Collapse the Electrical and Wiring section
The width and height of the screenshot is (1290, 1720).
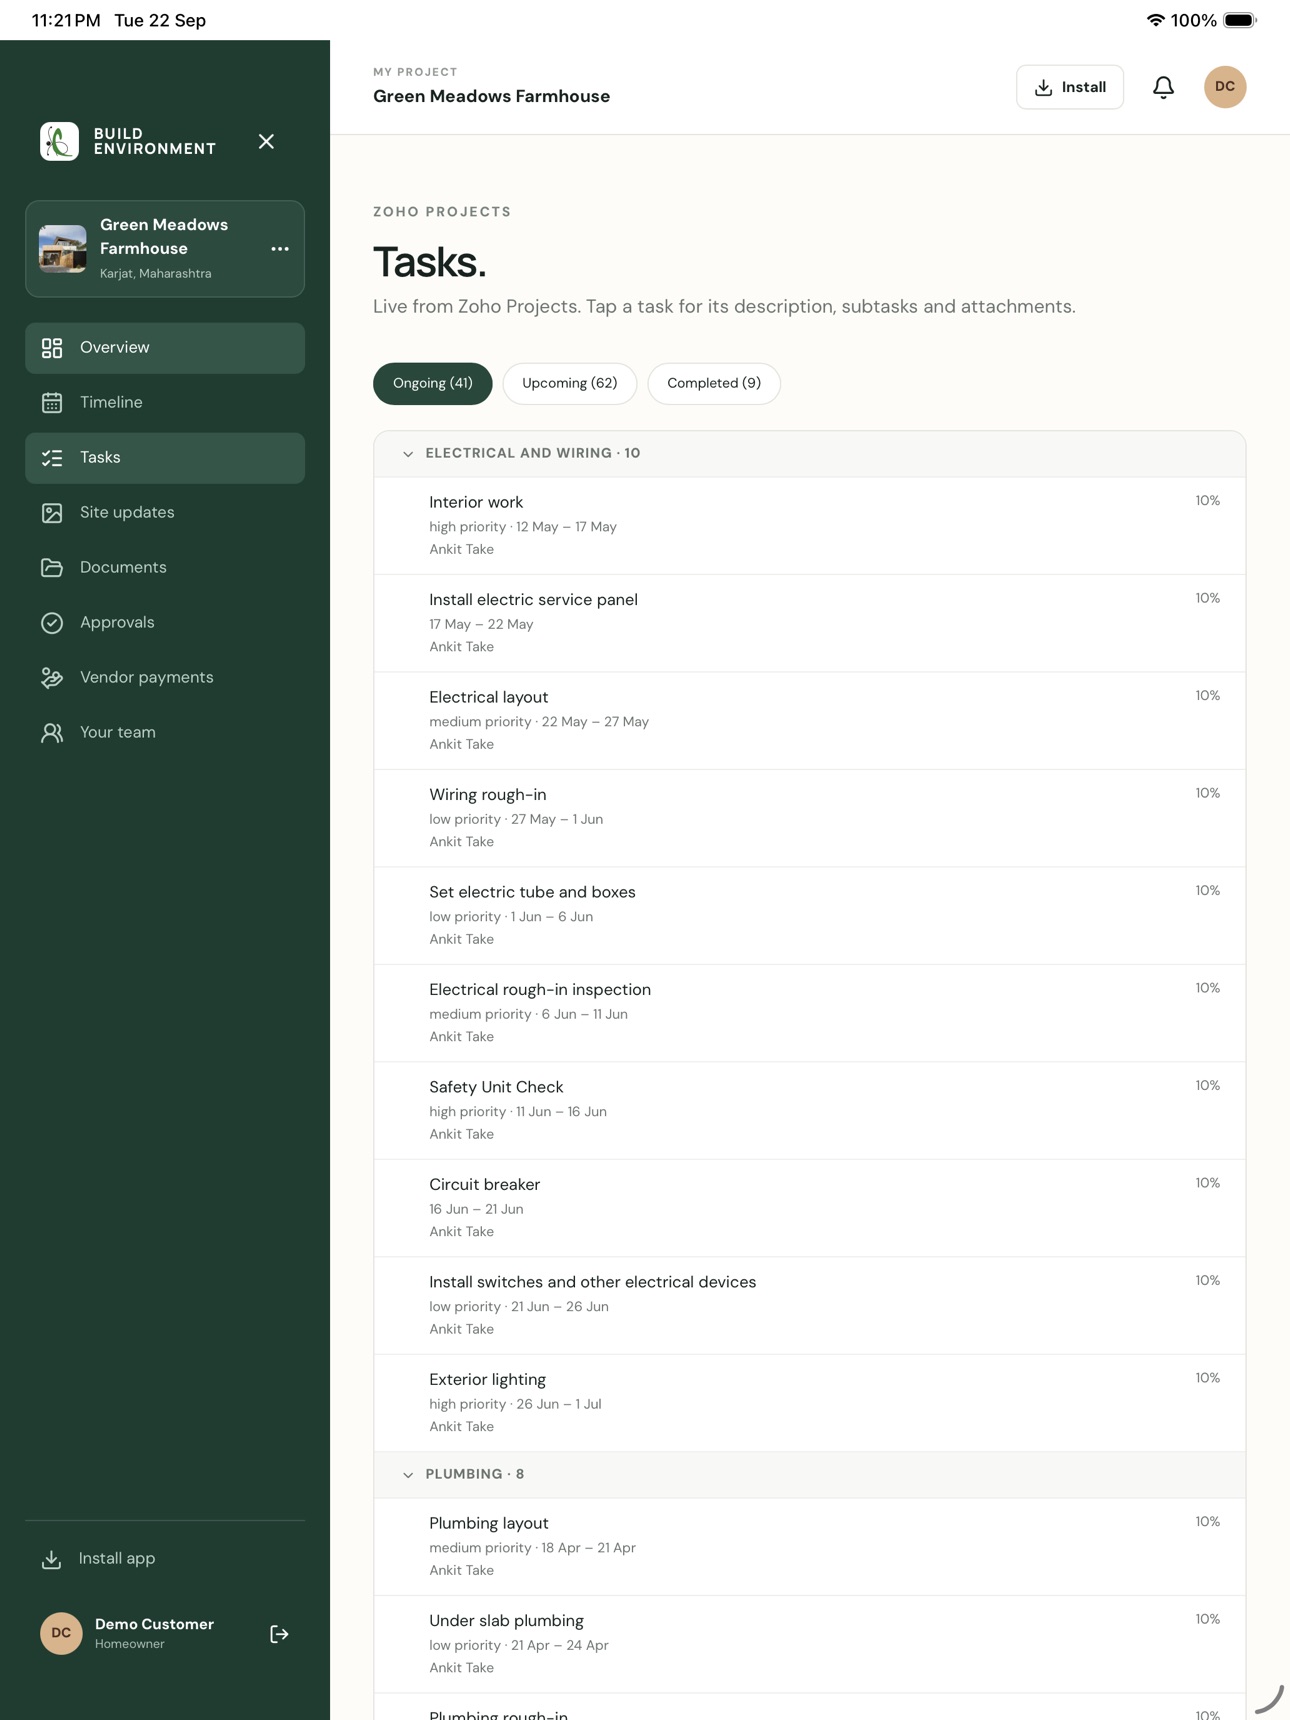coord(408,454)
